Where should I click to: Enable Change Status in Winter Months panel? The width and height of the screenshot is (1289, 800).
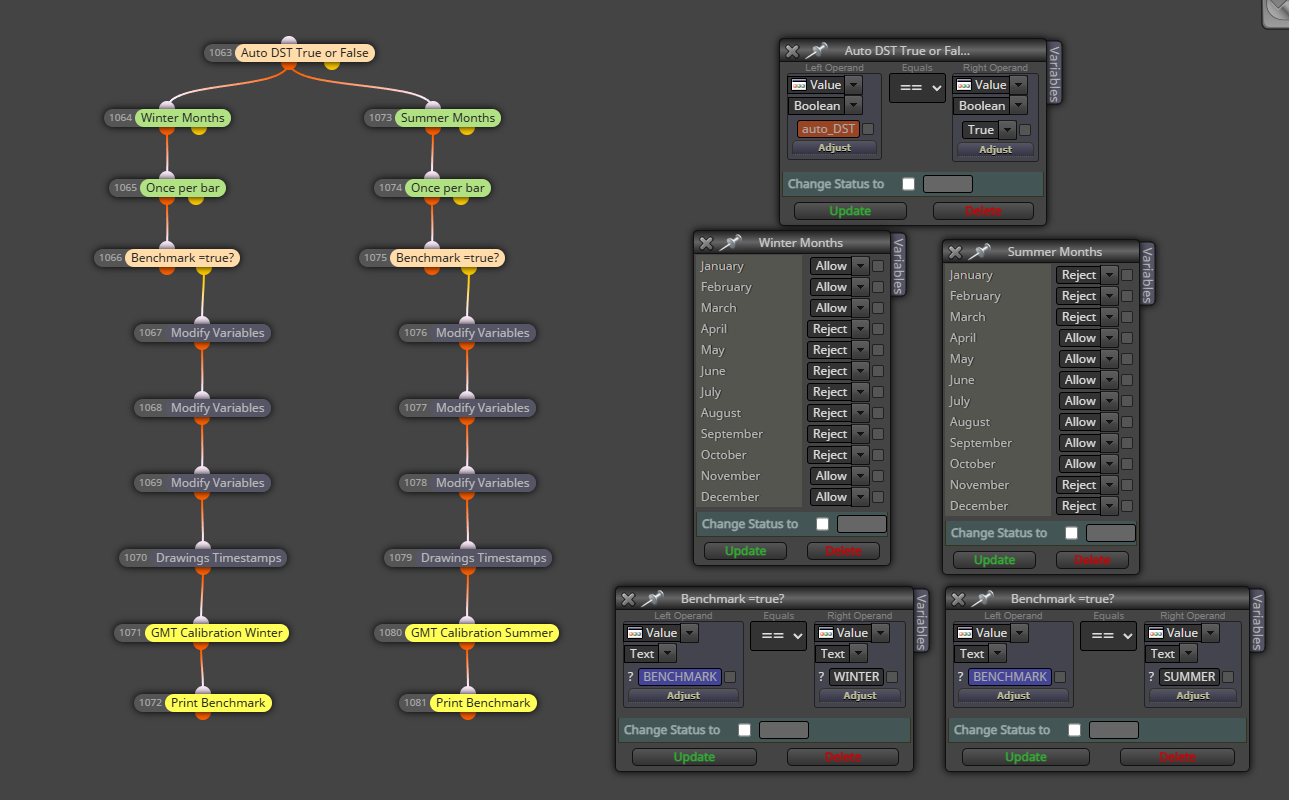point(822,524)
